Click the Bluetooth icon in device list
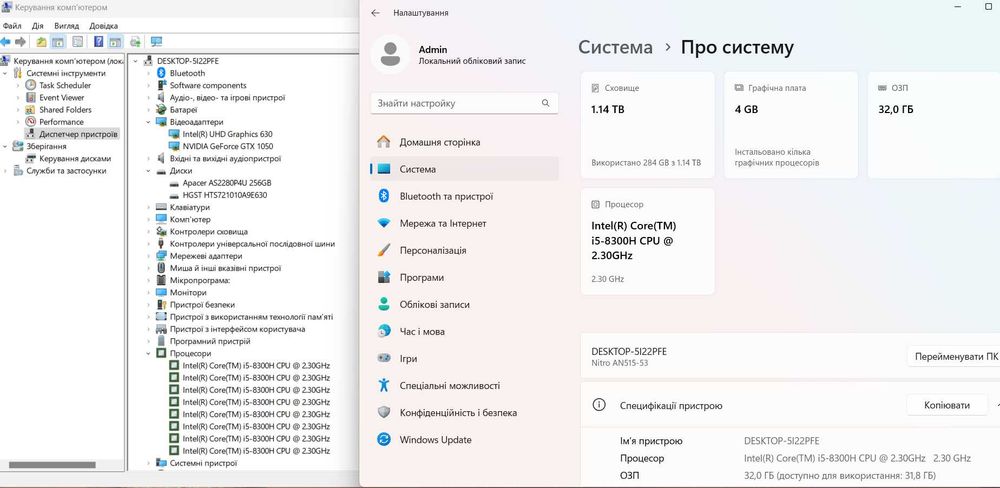This screenshot has width=1000, height=488. point(161,73)
